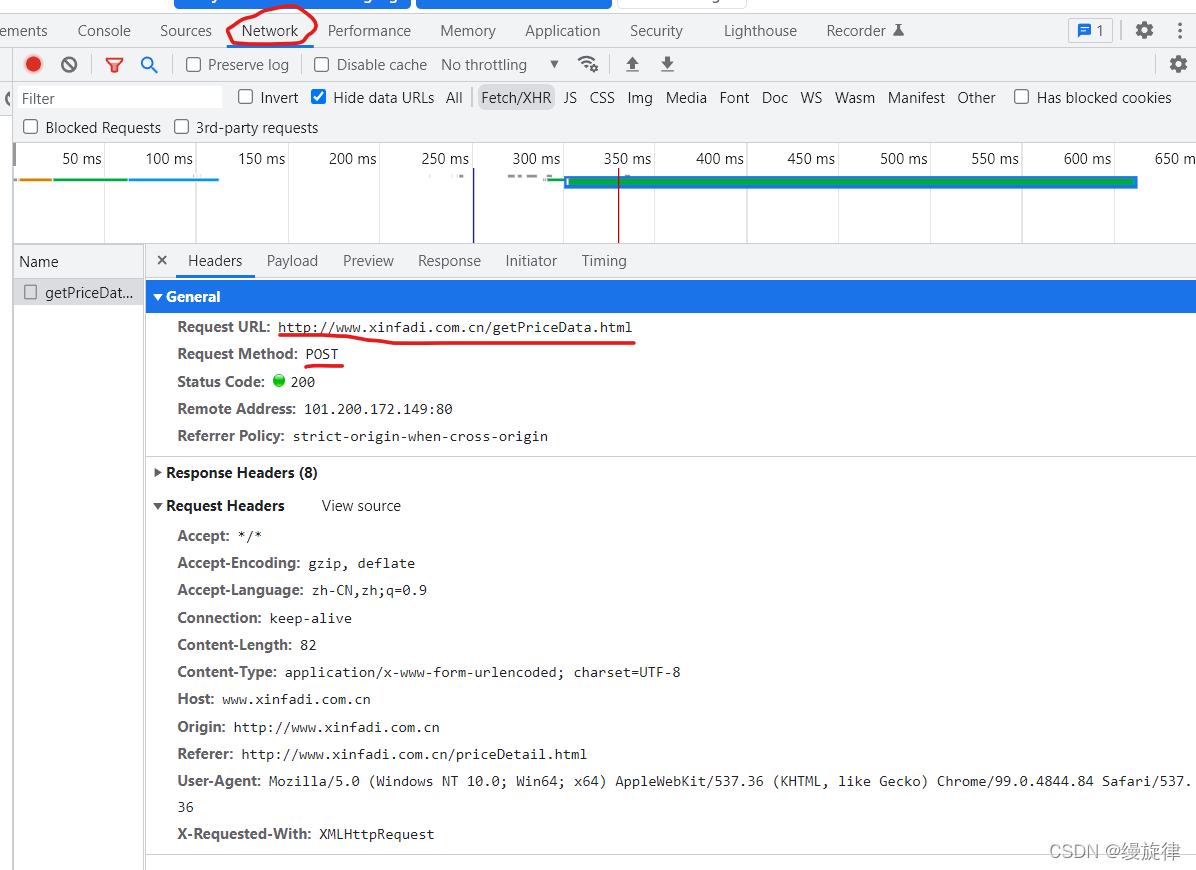1196x870 pixels.
Task: Clear the network log
Action: coord(69,65)
